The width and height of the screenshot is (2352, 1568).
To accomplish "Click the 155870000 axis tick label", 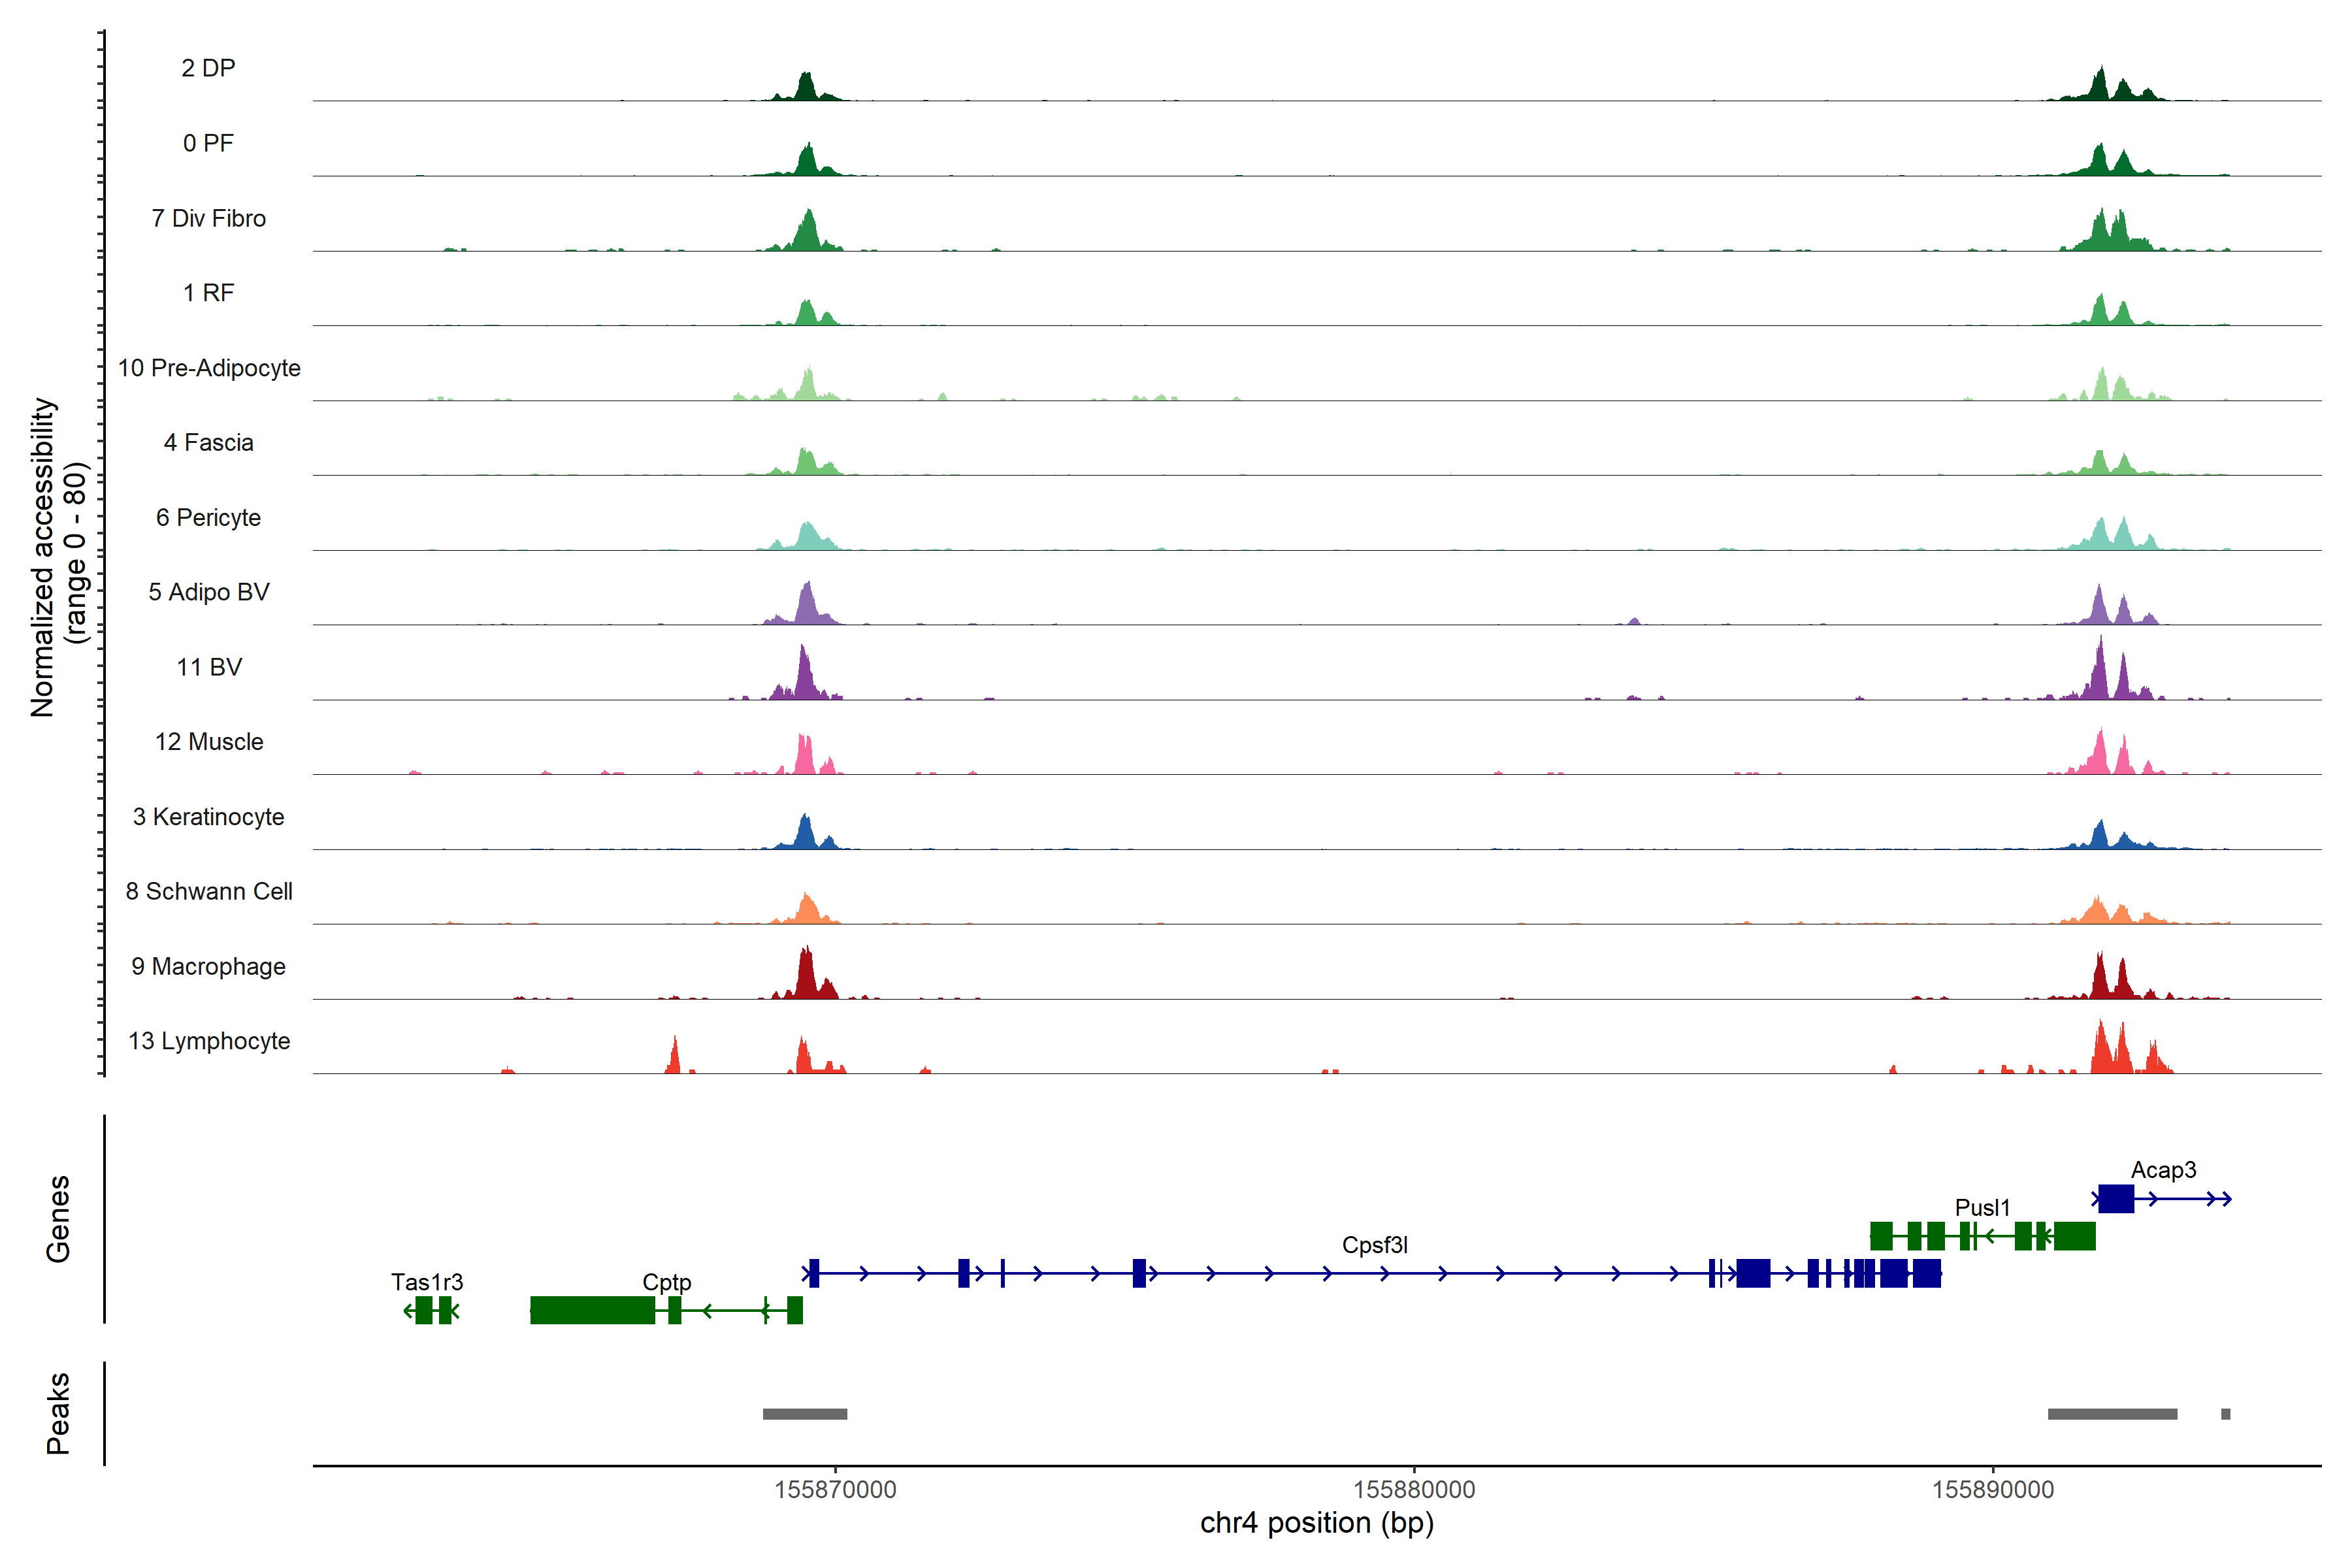I will click(x=835, y=1490).
